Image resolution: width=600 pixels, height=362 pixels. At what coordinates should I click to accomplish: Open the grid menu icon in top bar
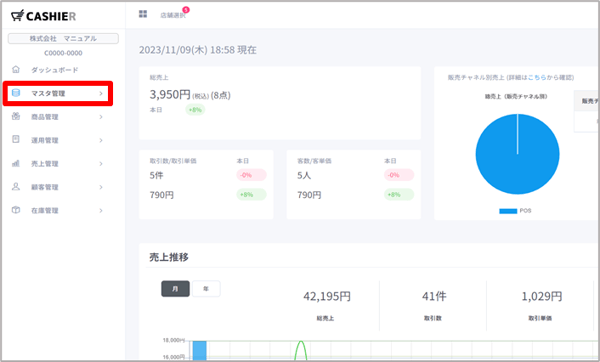[x=143, y=14]
